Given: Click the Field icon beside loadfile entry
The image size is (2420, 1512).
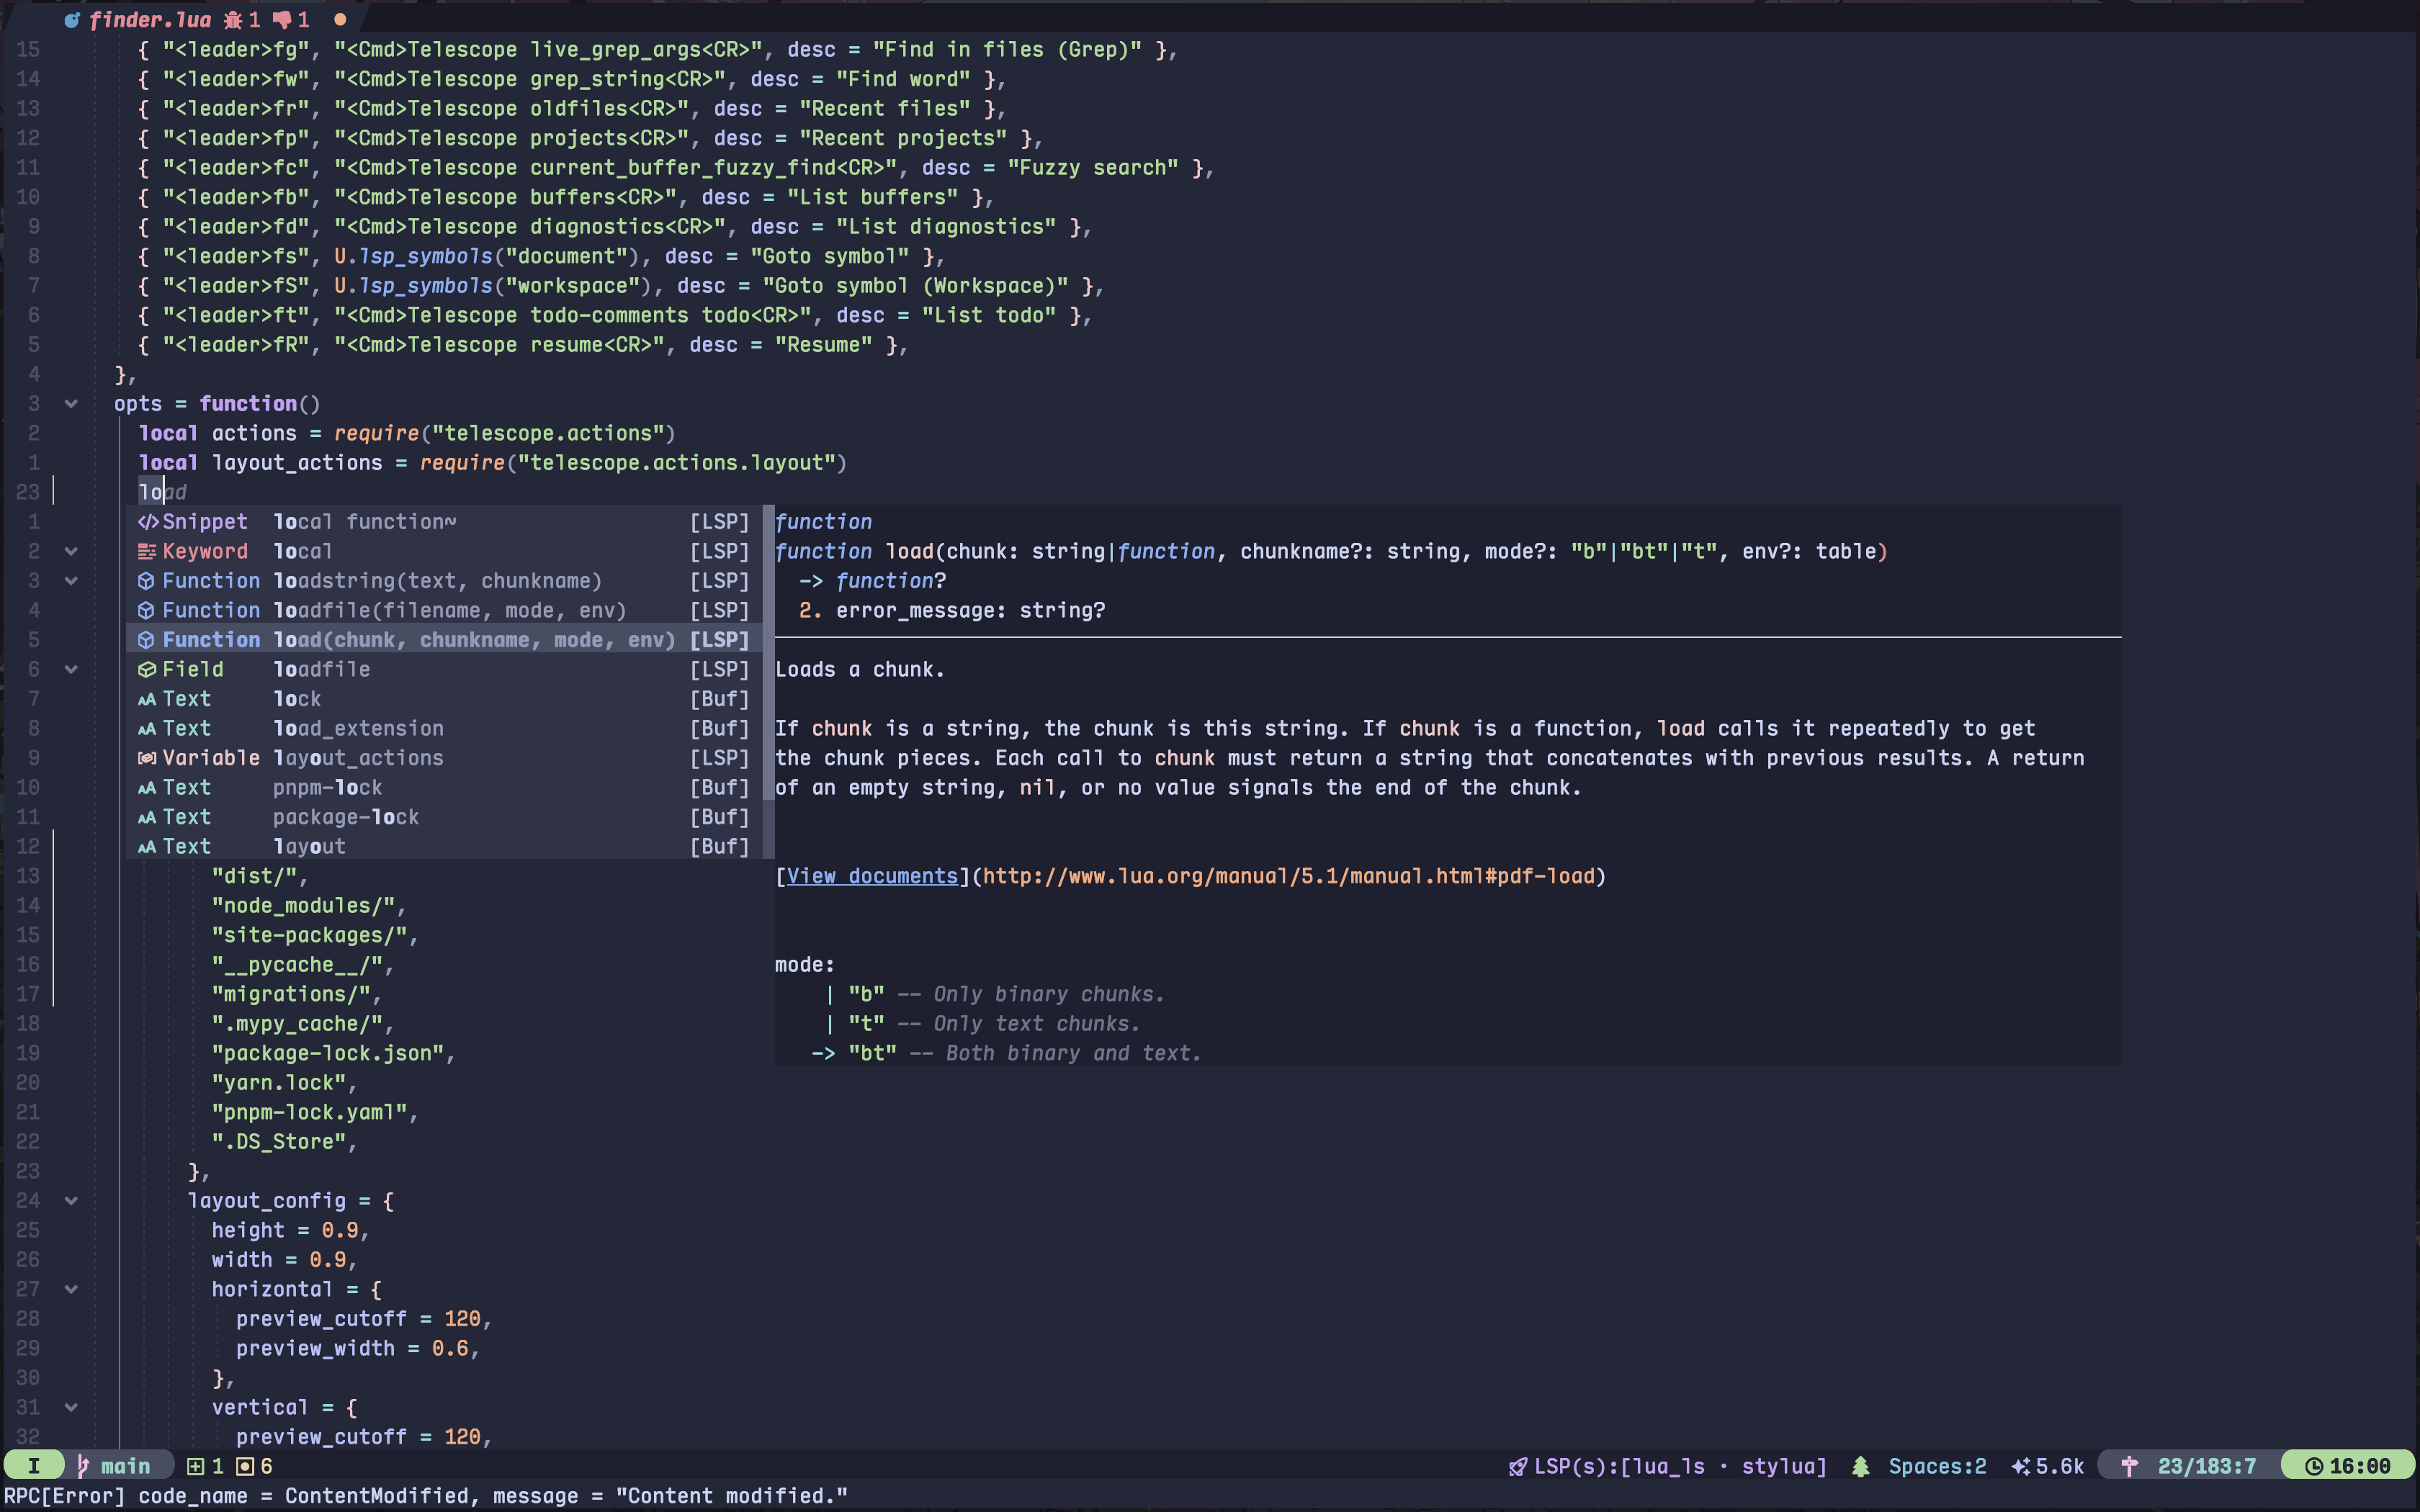Looking at the screenshot, I should [x=147, y=669].
